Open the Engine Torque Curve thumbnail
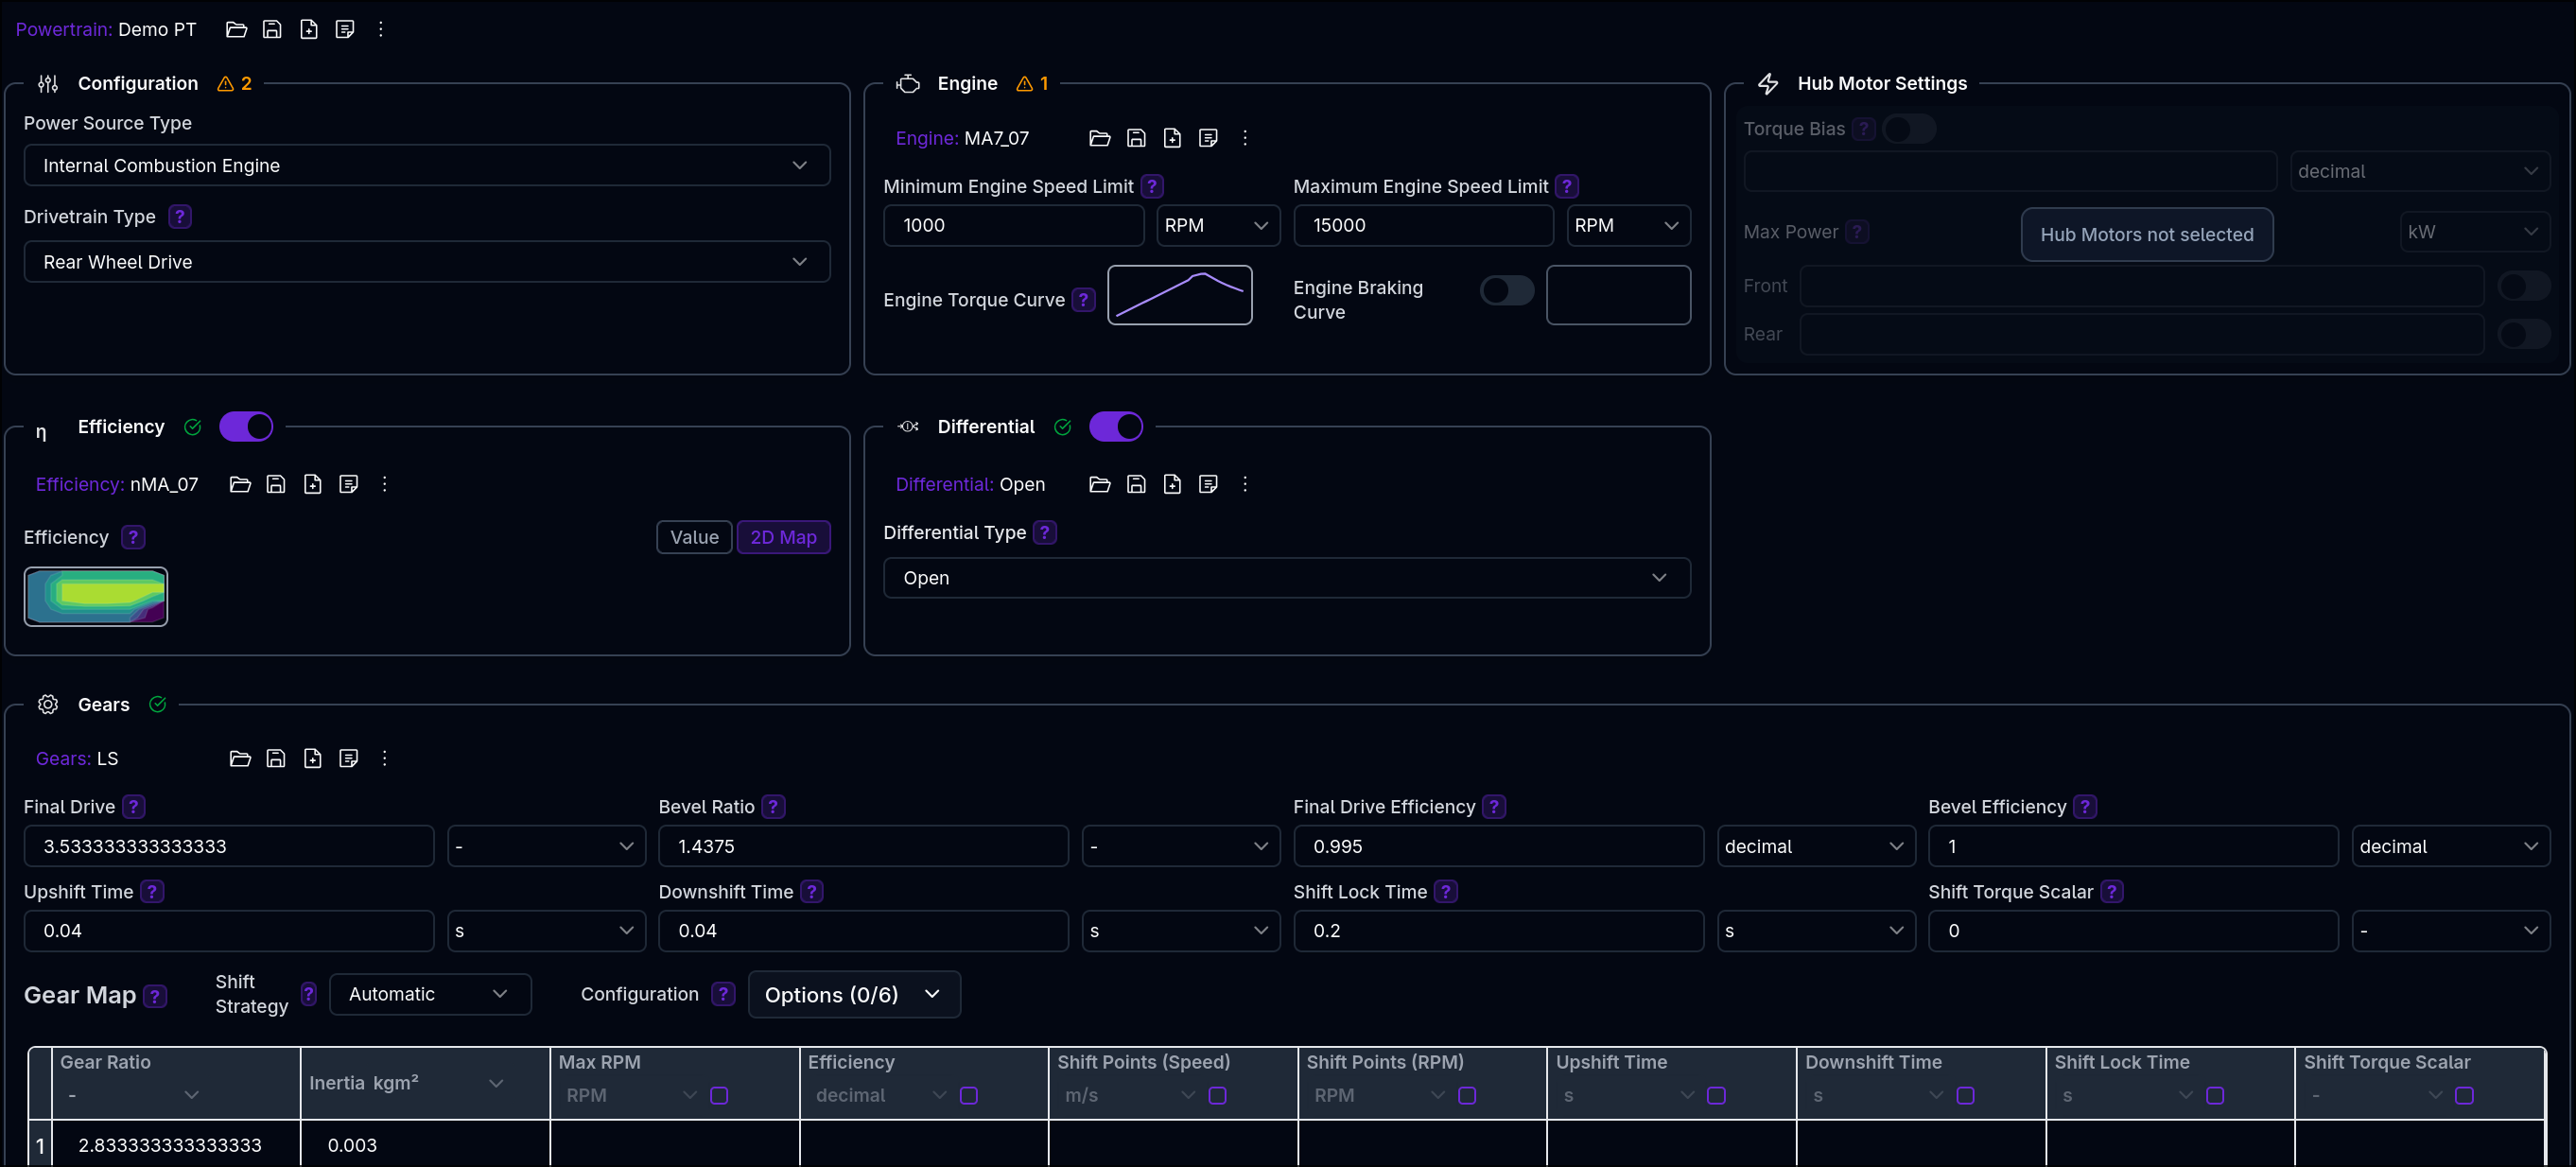The width and height of the screenshot is (2576, 1167). (x=1180, y=295)
